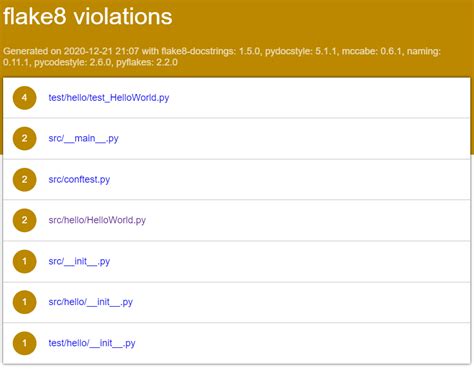This screenshot has width=474, height=370.
Task: Open the test/hello/__init__.py report link
Action: [x=92, y=343]
